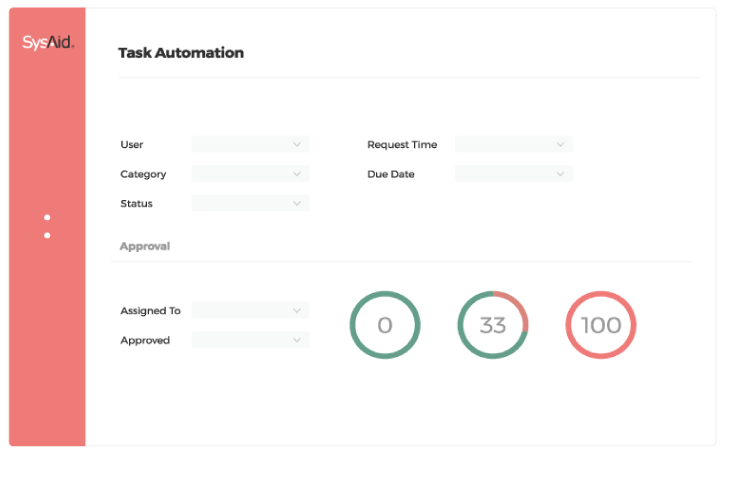Click the Category field label
Viewport: 730px width, 487px height.
[143, 174]
